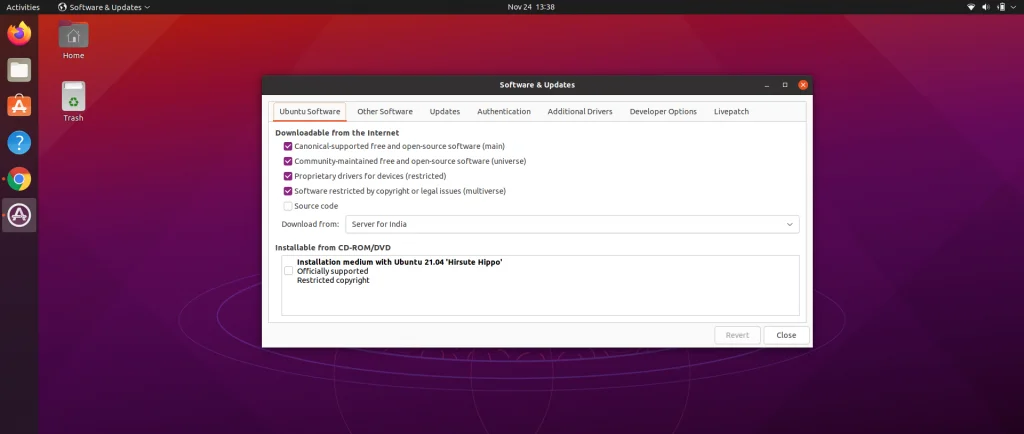Tick the Hirsute Hippo installation medium checkbox
This screenshot has width=1024, height=434.
(288, 271)
